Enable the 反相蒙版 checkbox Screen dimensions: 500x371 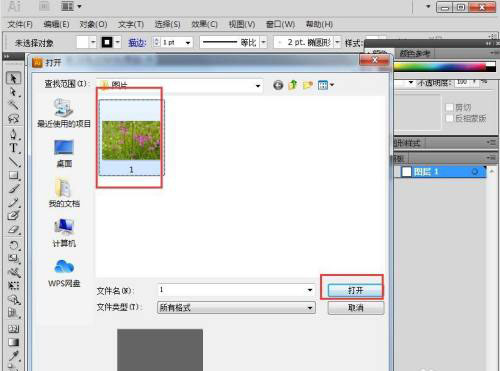[x=449, y=118]
